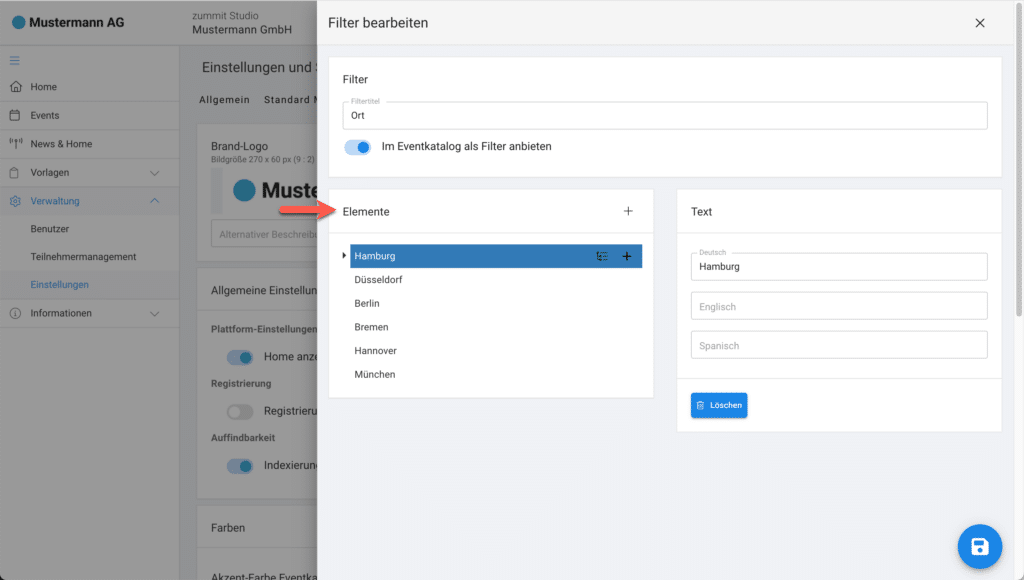Click the Englisch translation text field
Viewport: 1024px width, 580px height.
coord(838,306)
